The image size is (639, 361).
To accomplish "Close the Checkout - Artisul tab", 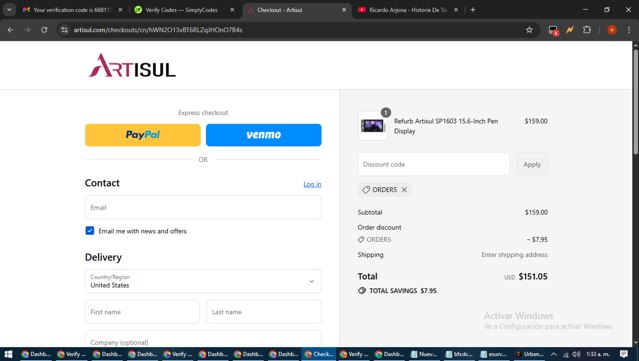I will 344,9.
